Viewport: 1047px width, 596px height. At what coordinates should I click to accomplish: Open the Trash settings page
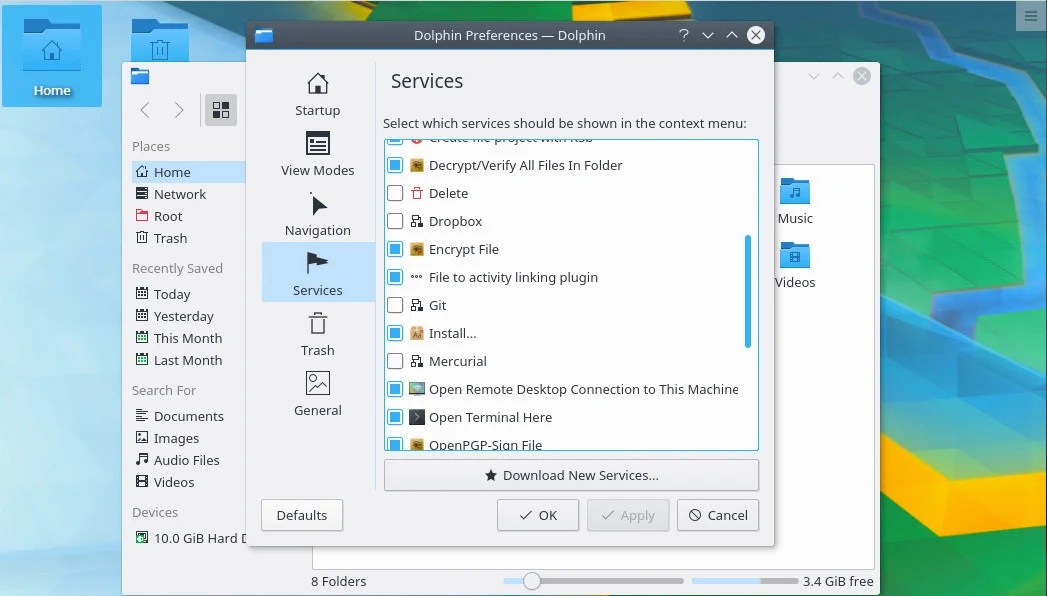tap(317, 334)
